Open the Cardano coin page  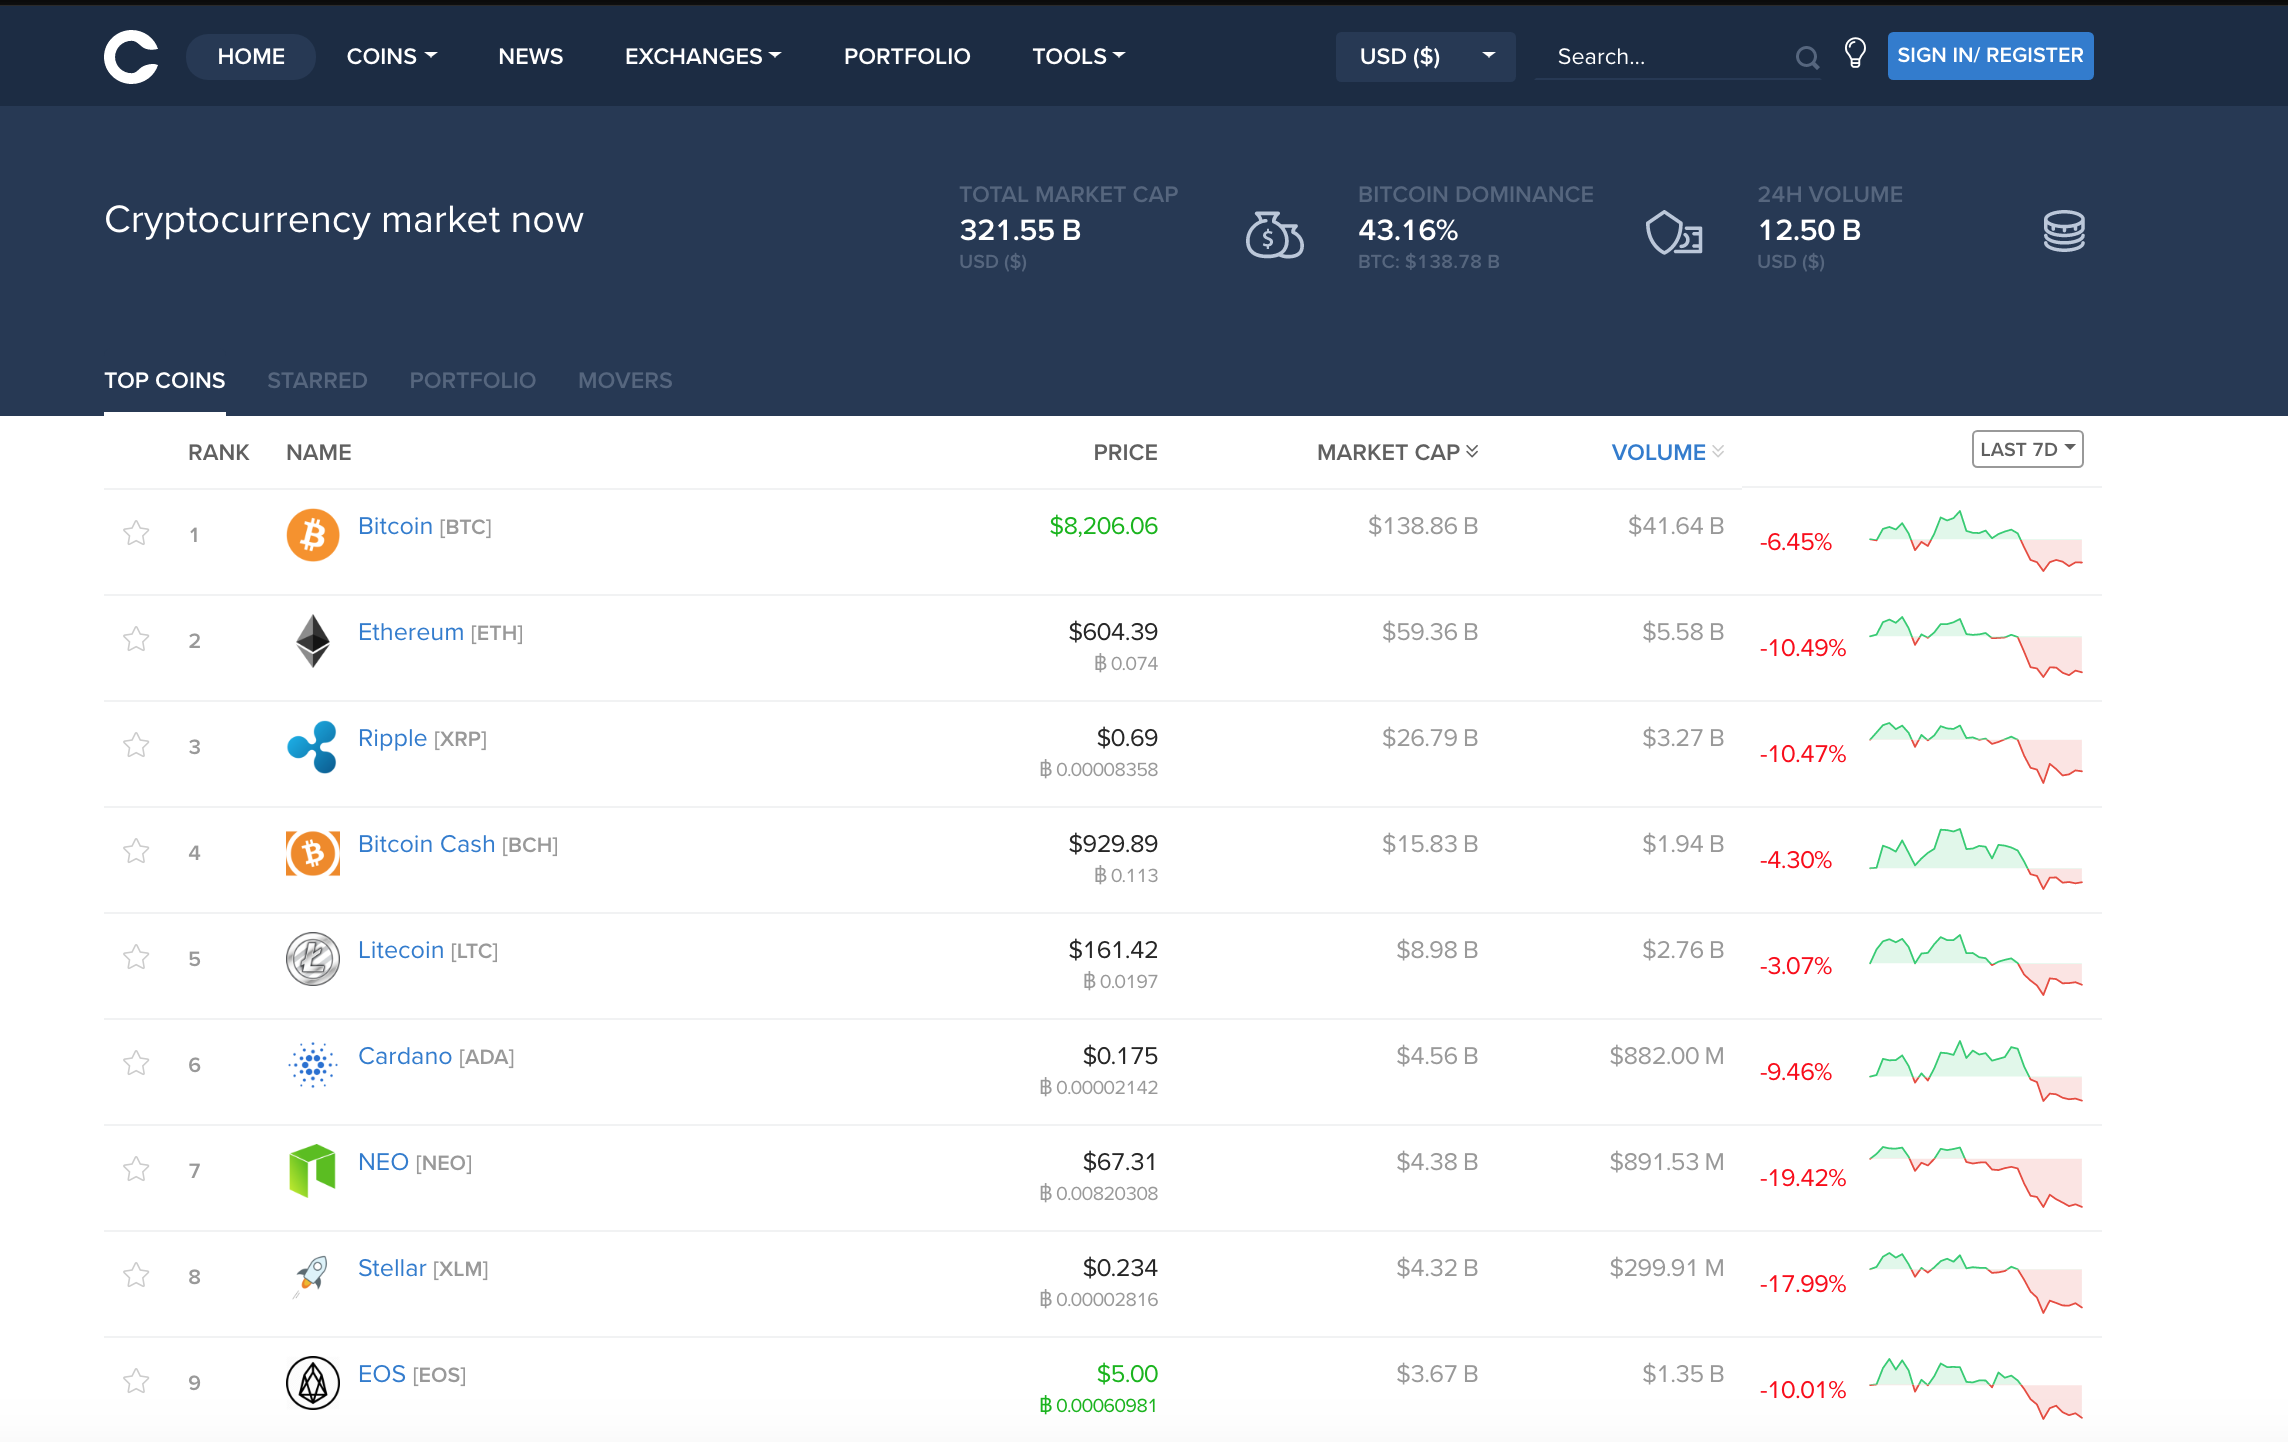click(404, 1056)
